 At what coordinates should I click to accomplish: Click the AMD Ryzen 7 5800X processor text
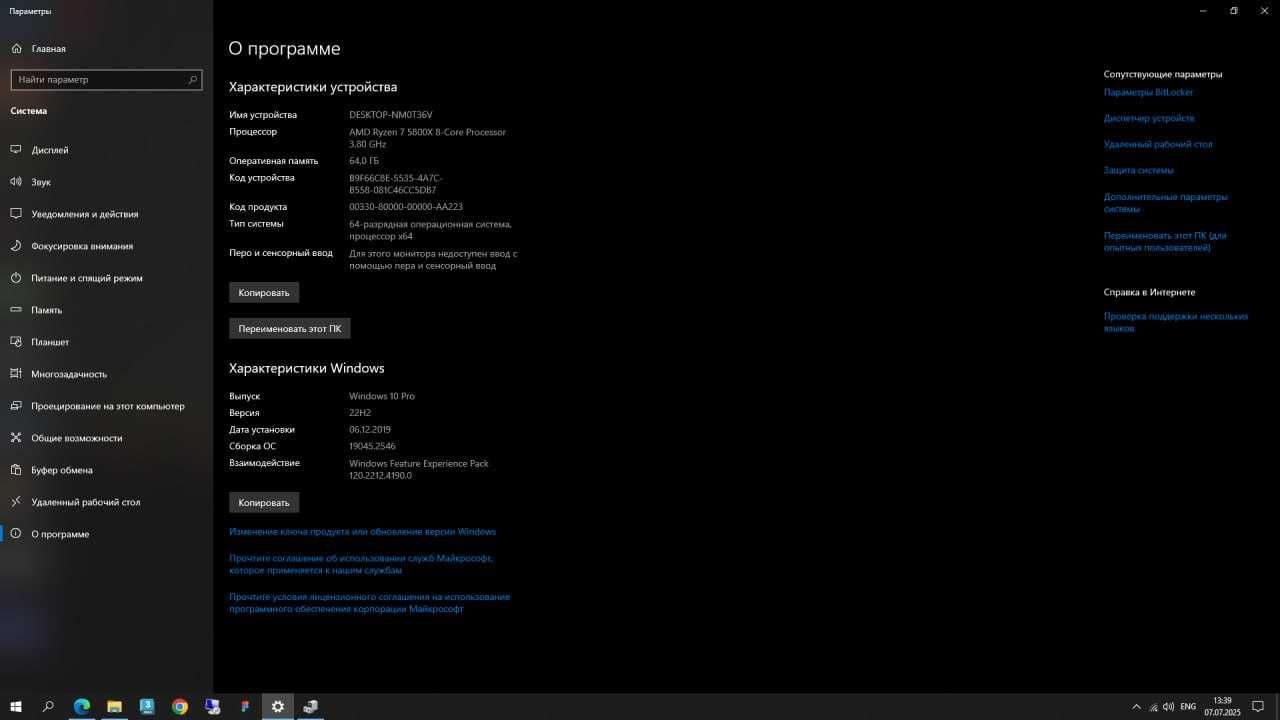[428, 138]
